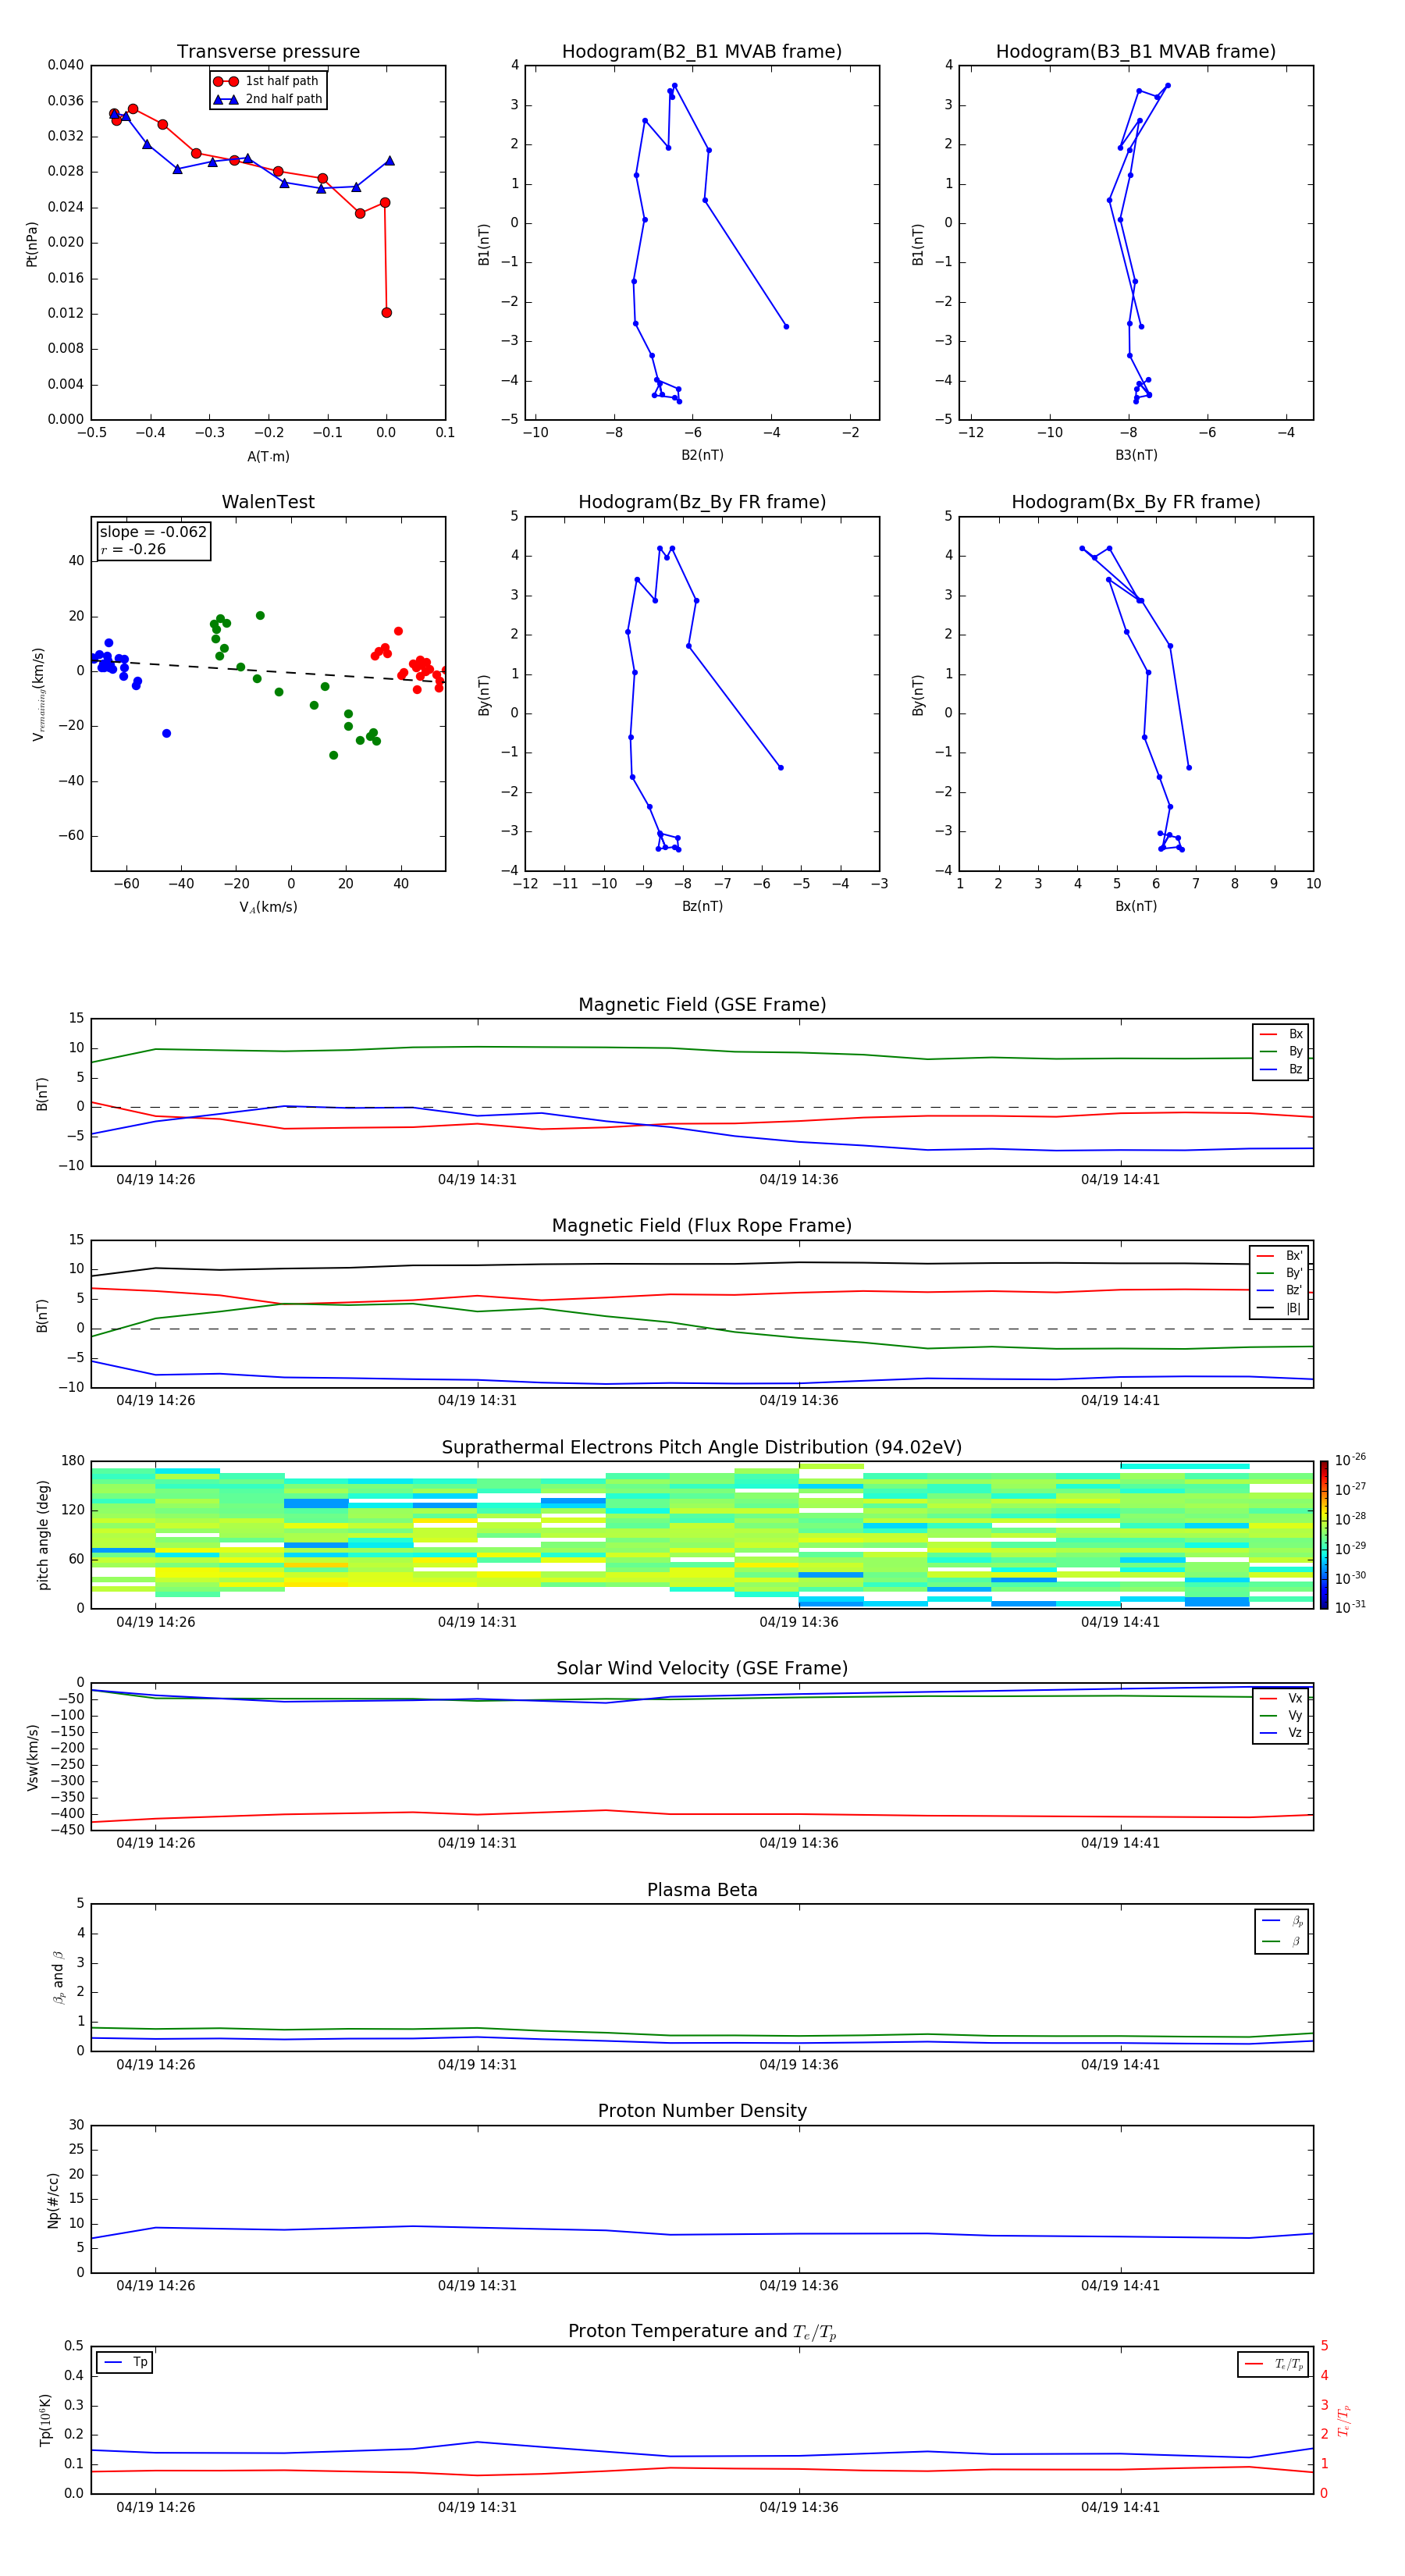Viewport: 1405px width, 2576px height.
Task: Click the "By" legend entry in GSE plot
Action: click(1281, 1051)
